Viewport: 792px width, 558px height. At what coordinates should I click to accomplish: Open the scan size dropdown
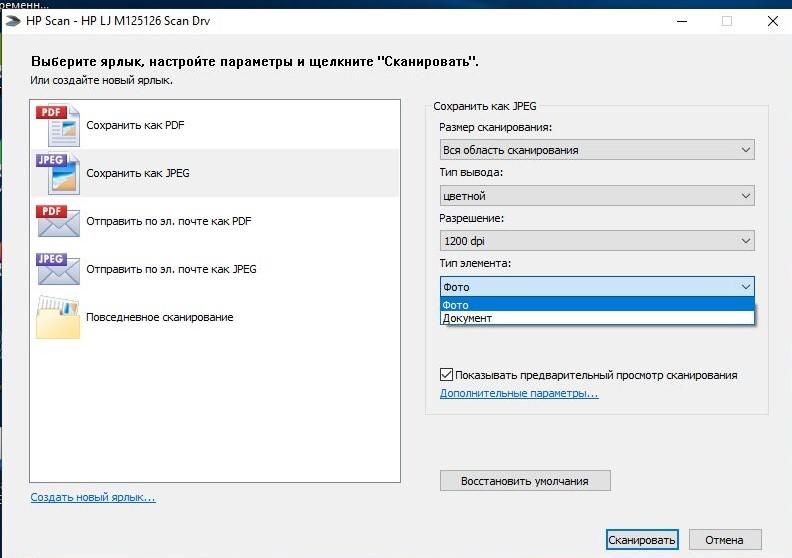597,150
